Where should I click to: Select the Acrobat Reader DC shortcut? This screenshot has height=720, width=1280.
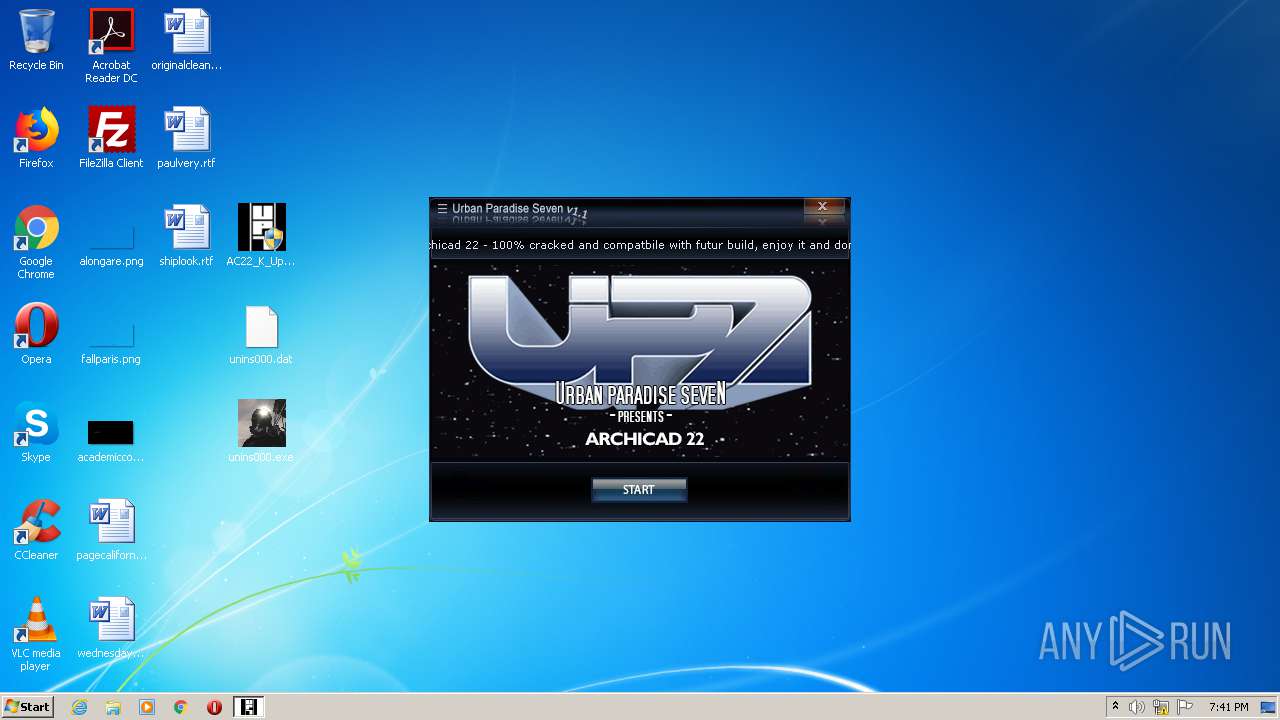tap(111, 47)
